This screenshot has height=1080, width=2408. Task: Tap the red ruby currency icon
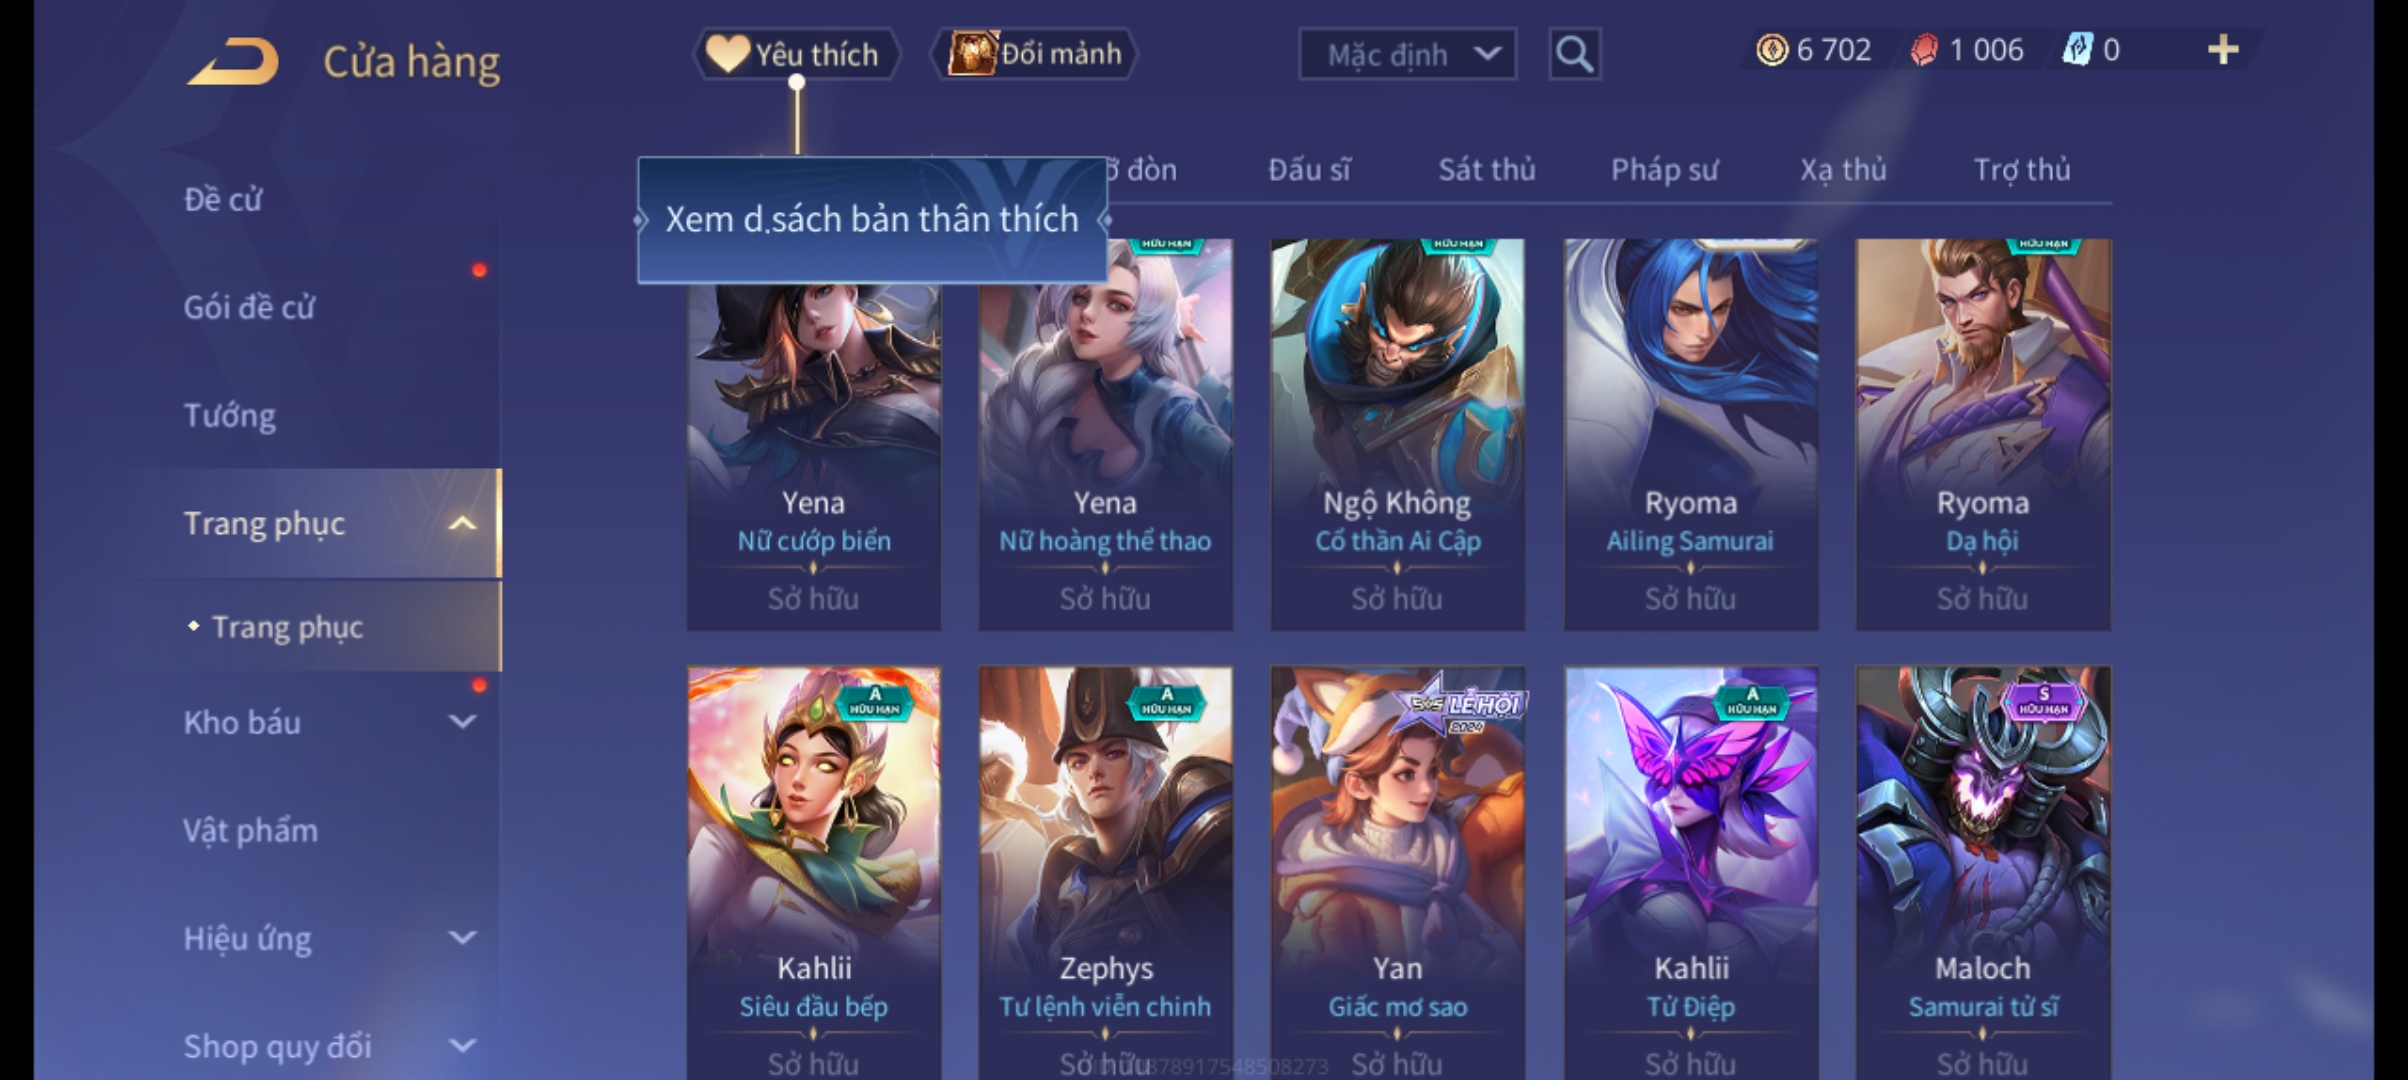point(1923,50)
